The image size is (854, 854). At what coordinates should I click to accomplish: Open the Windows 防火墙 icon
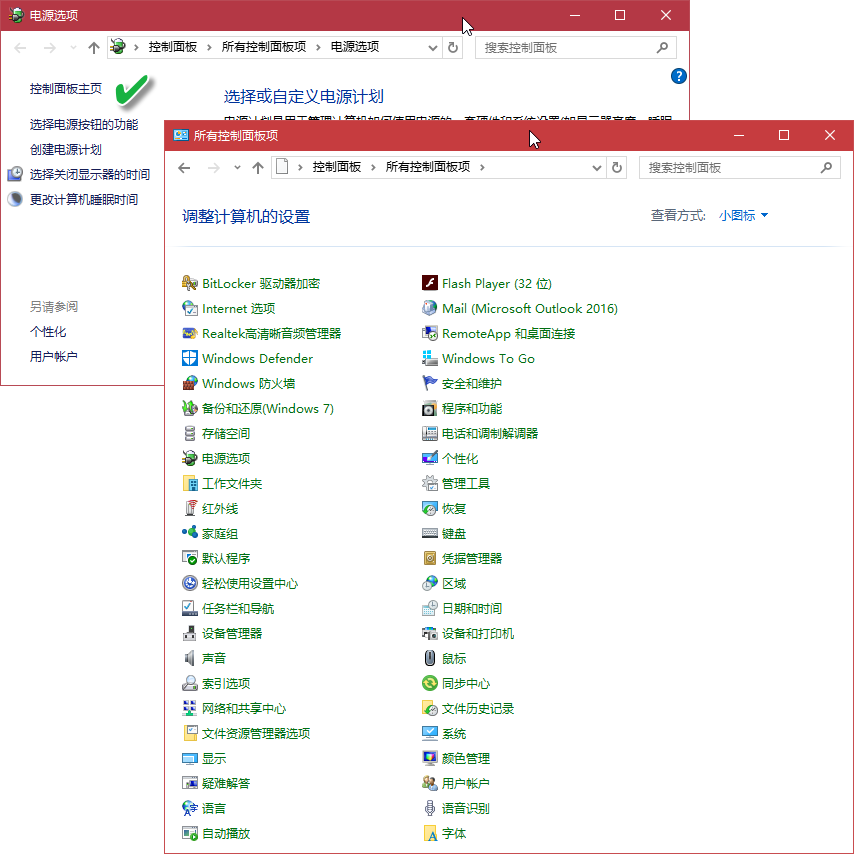pos(190,383)
